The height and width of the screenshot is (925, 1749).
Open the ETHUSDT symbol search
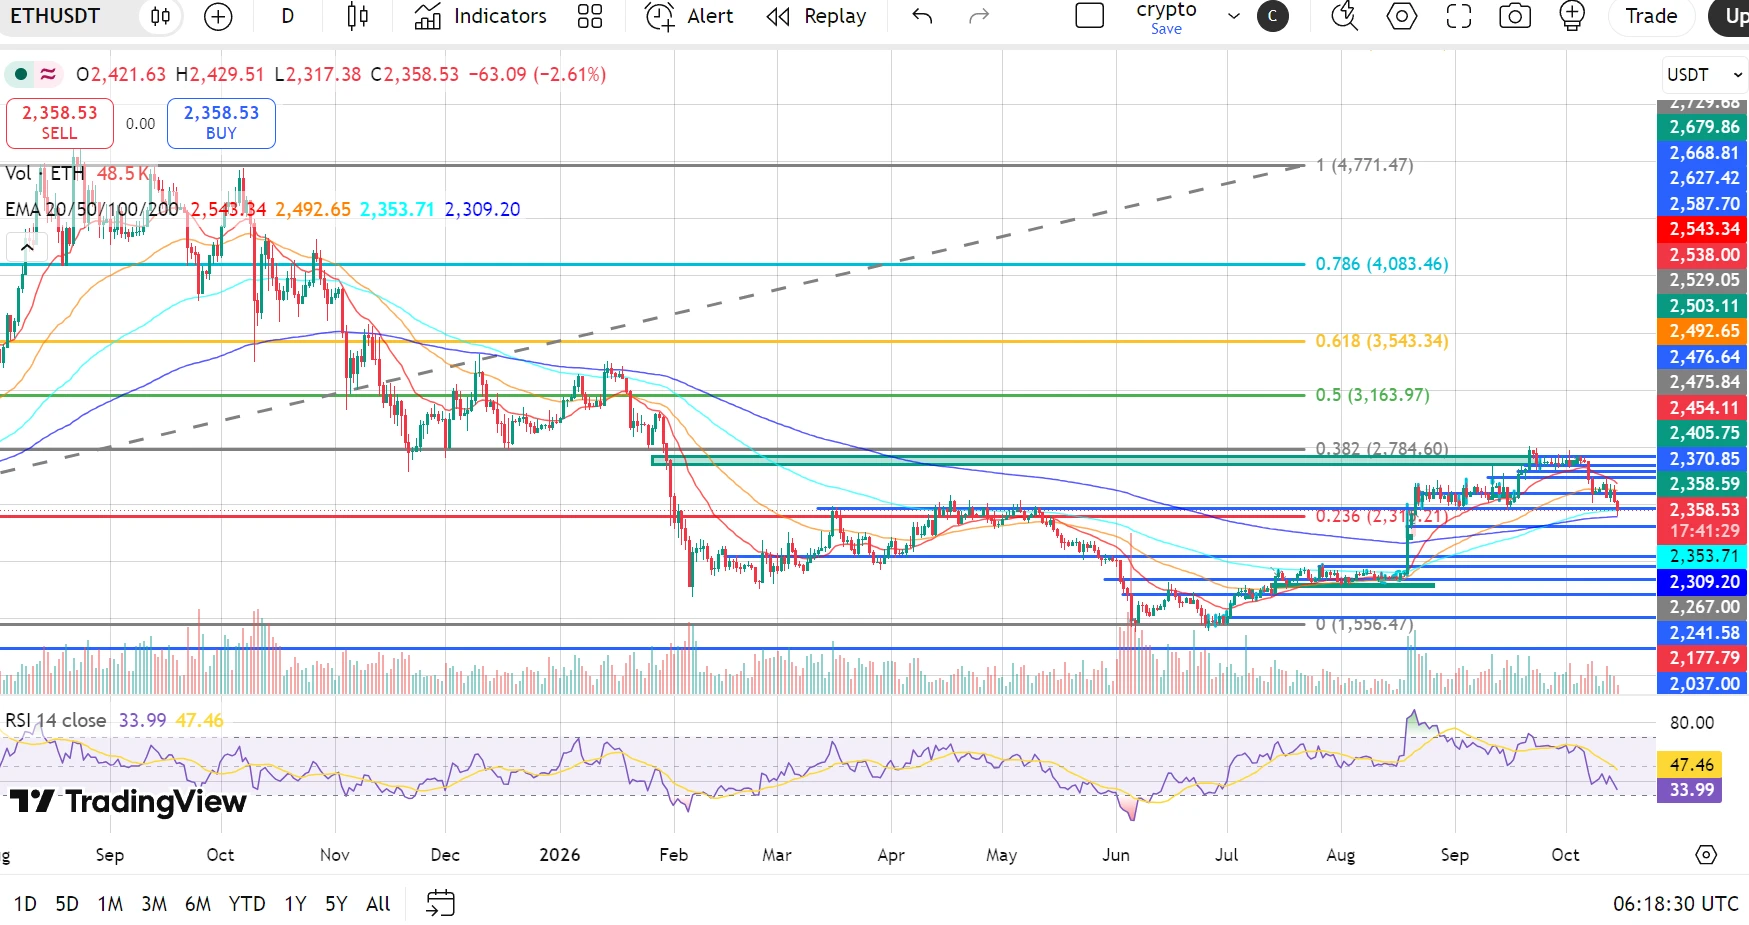click(x=56, y=16)
